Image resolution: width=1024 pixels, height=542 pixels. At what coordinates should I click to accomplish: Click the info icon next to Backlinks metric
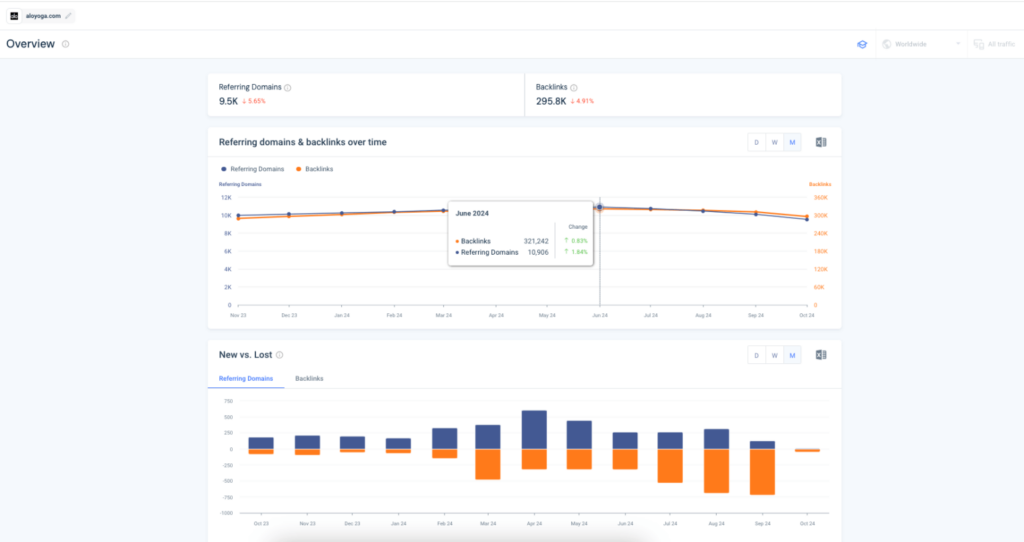574,88
